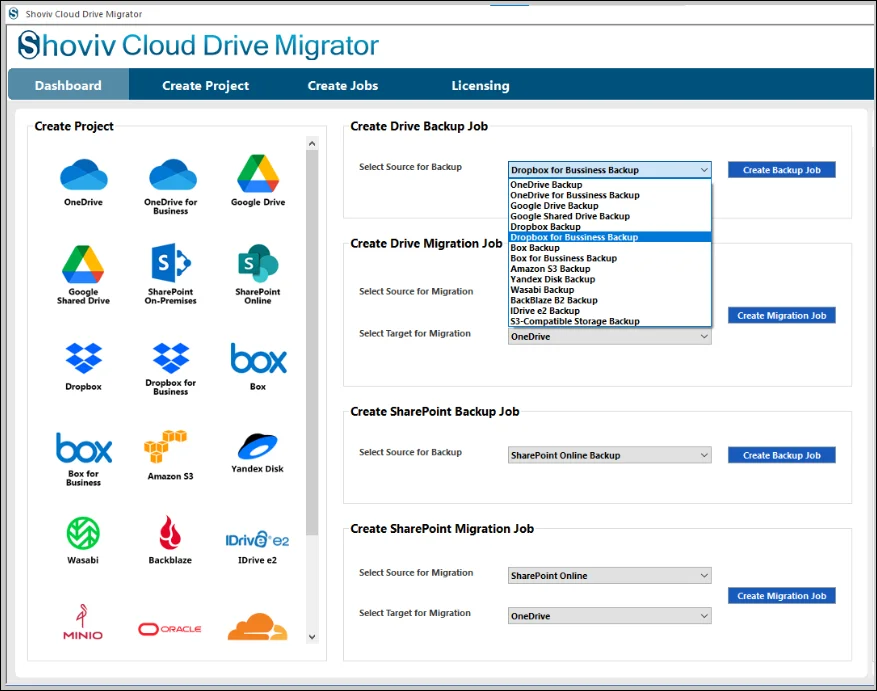
Task: Select the Box project icon
Action: pyautogui.click(x=258, y=359)
